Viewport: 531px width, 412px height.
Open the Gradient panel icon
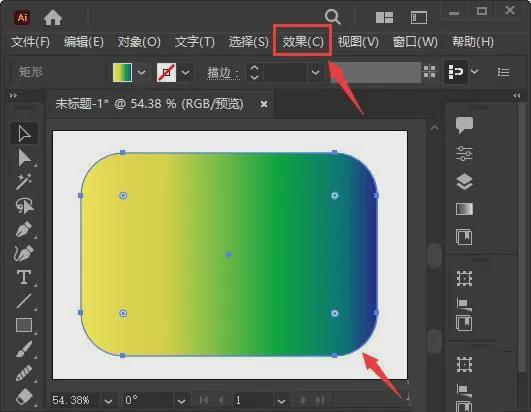click(x=464, y=209)
